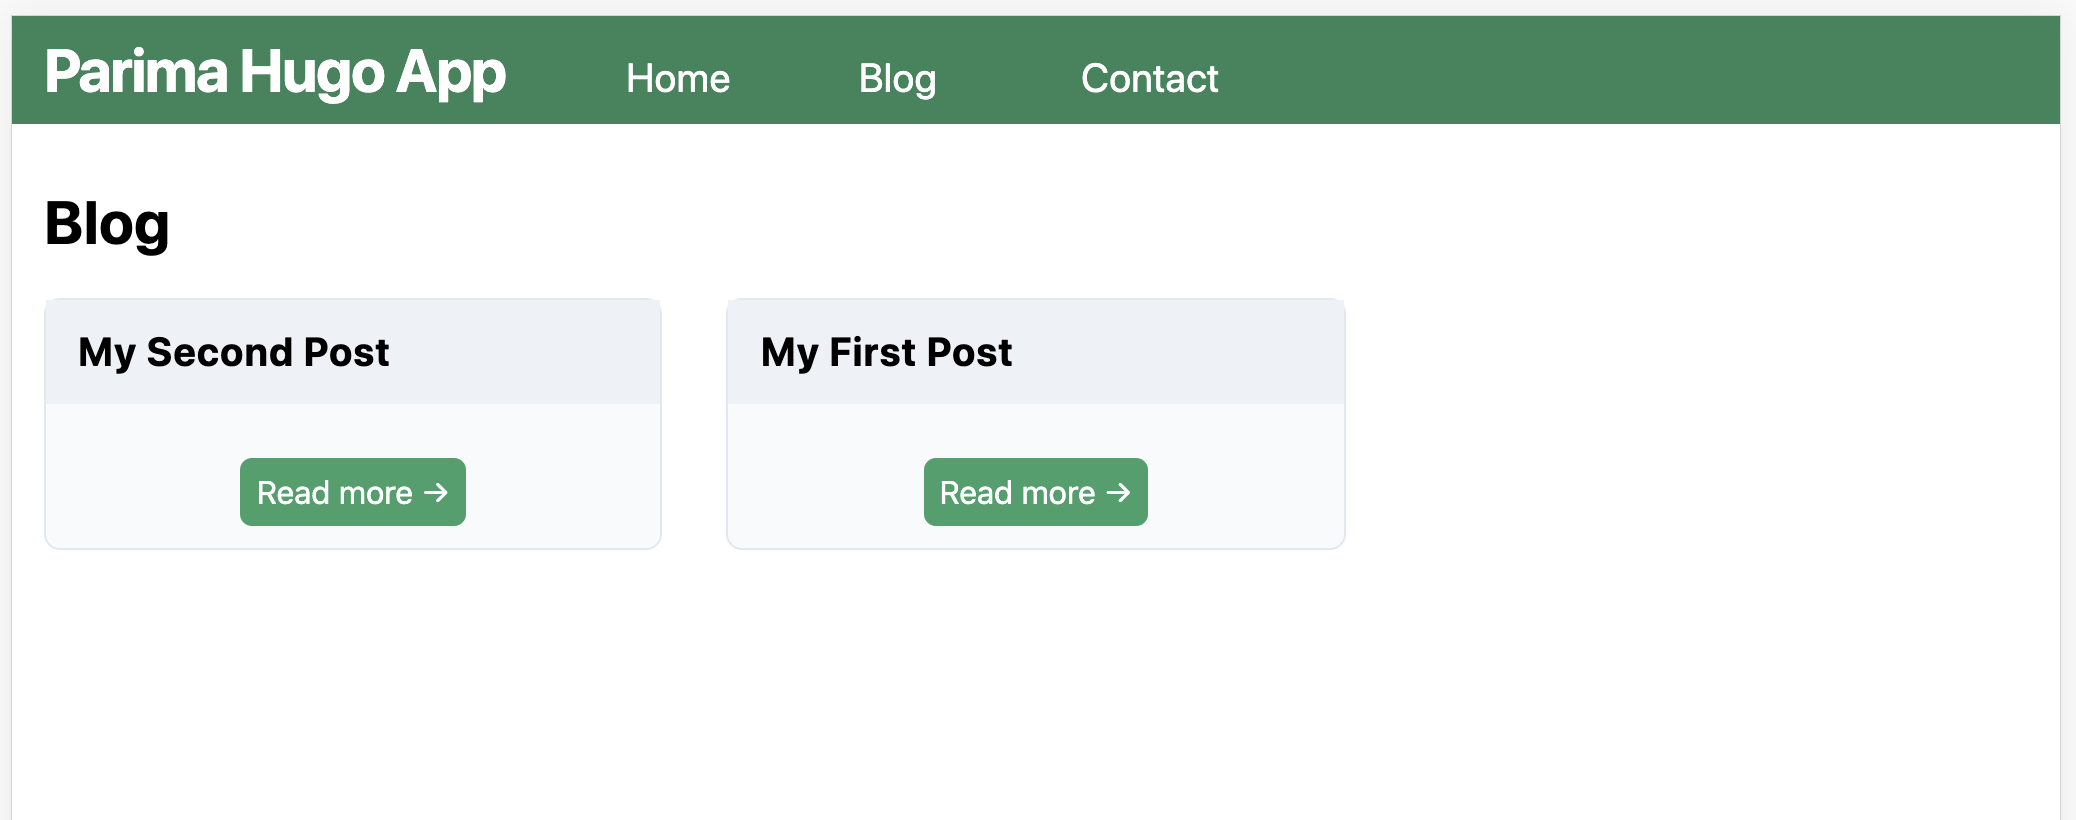Open the My First Post article title
This screenshot has width=2076, height=820.
[x=887, y=352]
